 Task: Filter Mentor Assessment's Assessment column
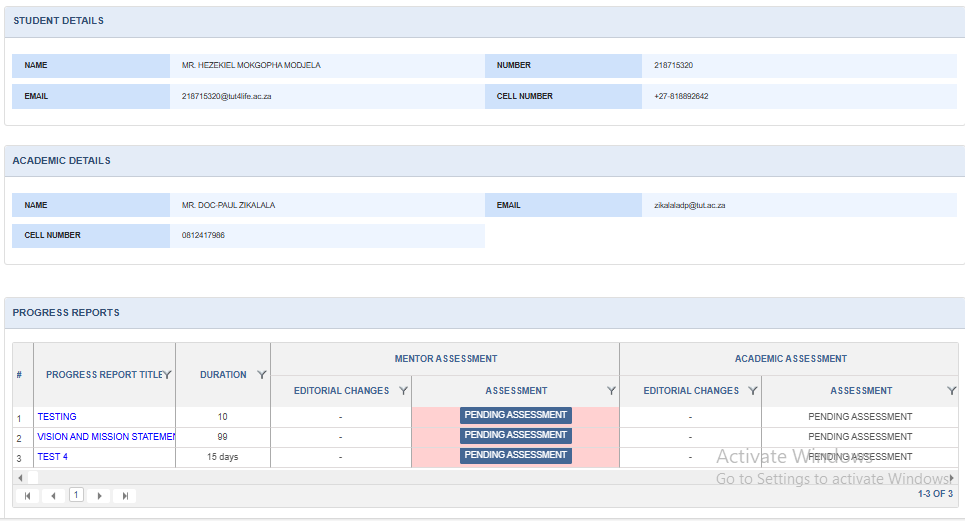point(611,391)
